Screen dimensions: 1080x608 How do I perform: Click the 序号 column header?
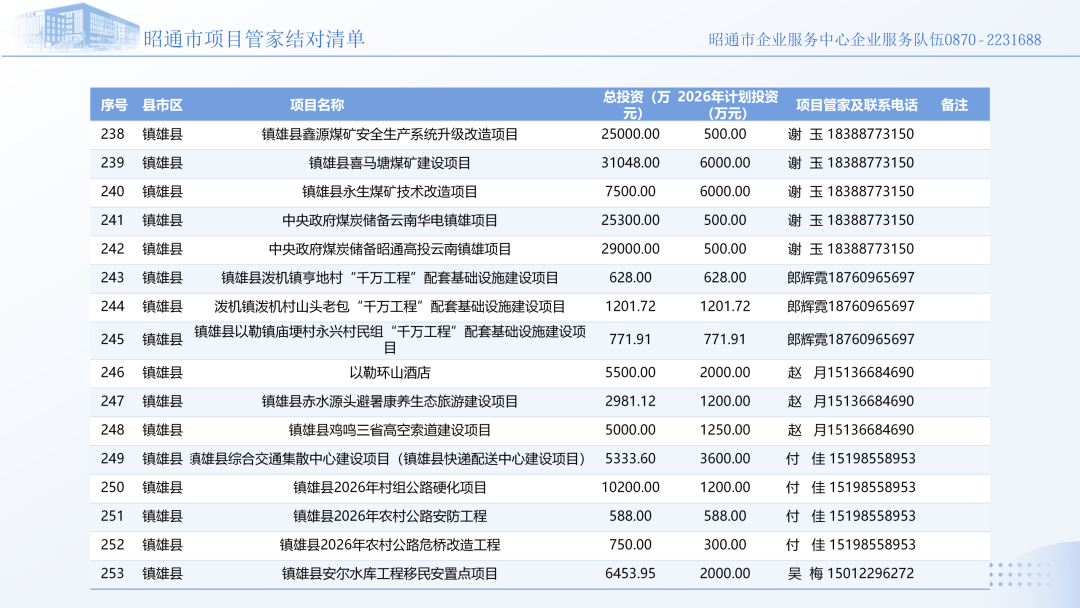(x=114, y=105)
